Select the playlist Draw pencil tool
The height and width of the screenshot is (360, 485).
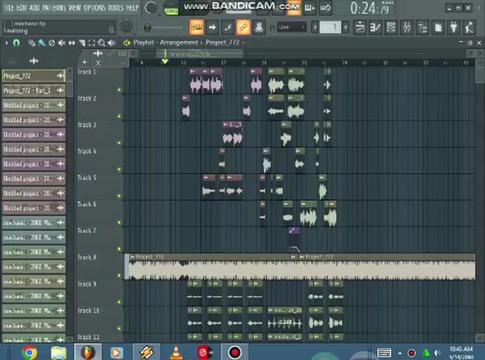pyautogui.click(x=32, y=43)
